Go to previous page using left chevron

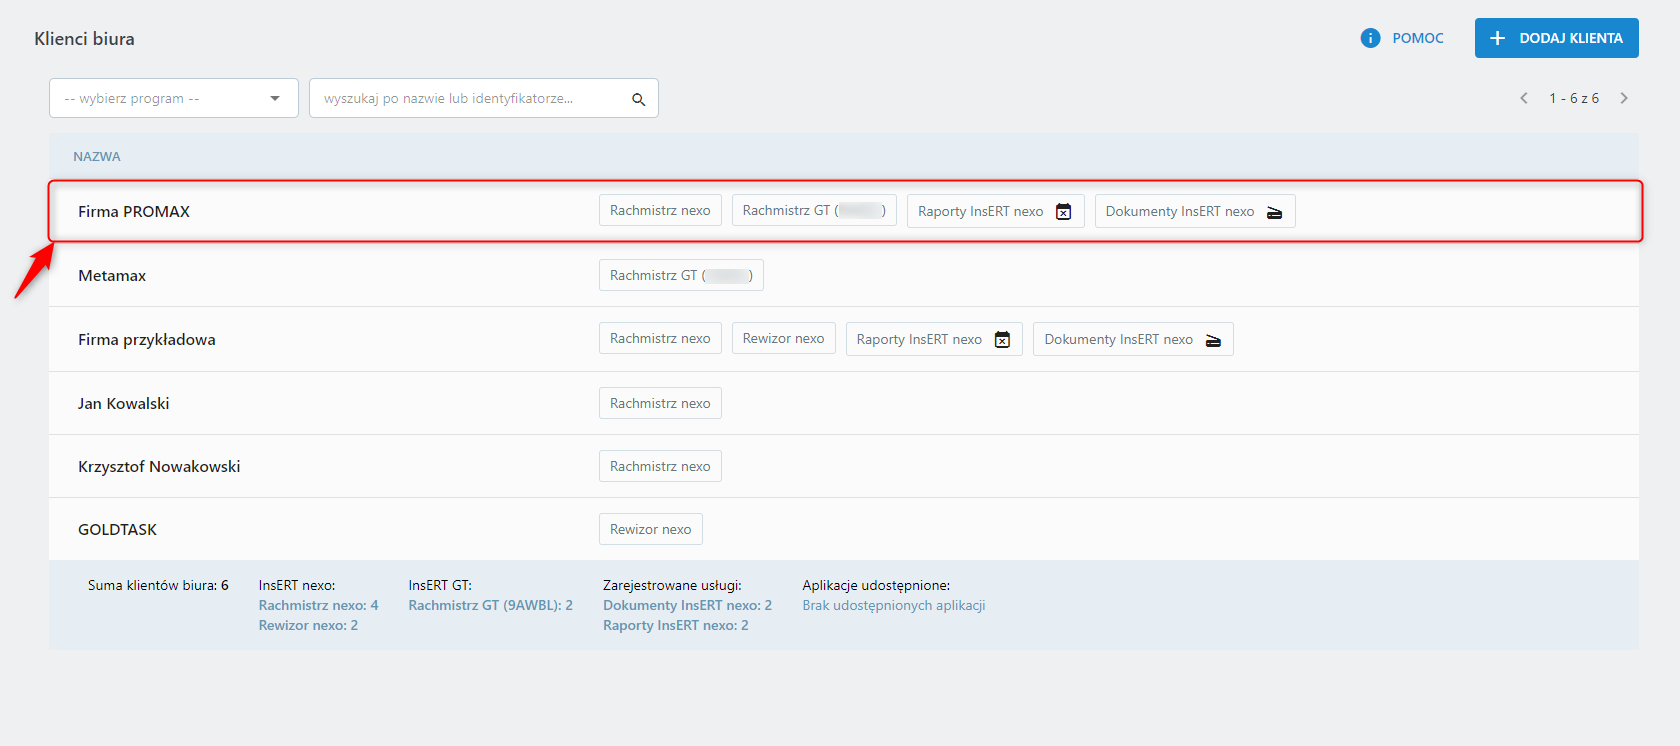[1524, 98]
